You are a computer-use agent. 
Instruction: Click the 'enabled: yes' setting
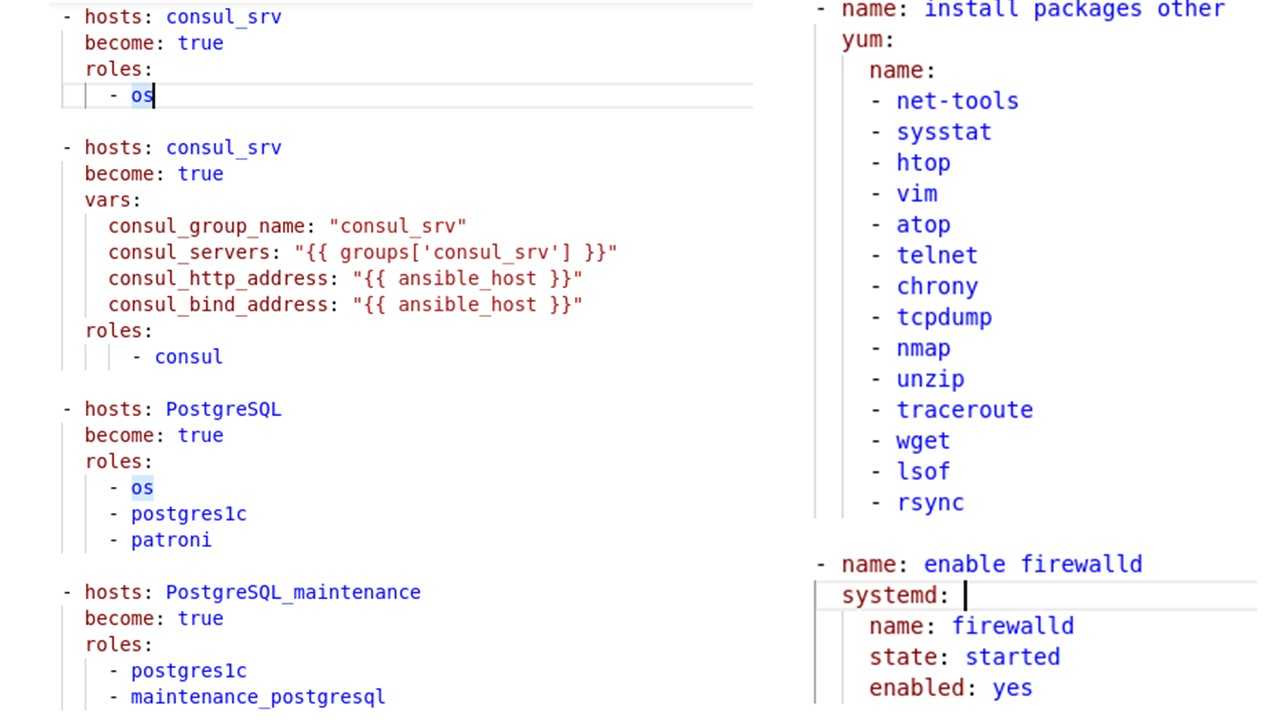[x=950, y=688]
